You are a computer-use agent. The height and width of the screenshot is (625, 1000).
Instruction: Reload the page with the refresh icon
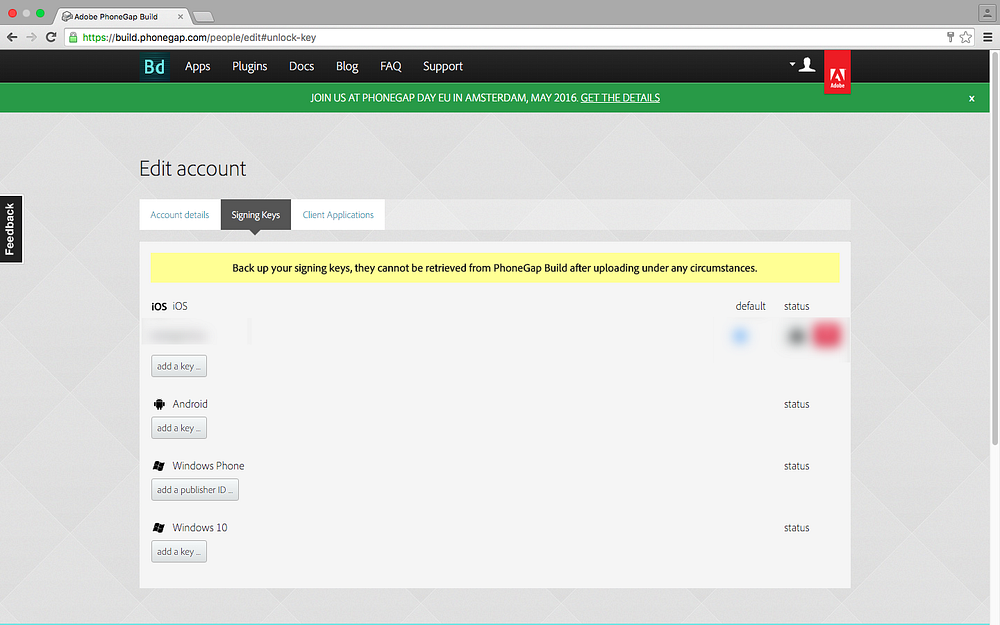click(51, 37)
